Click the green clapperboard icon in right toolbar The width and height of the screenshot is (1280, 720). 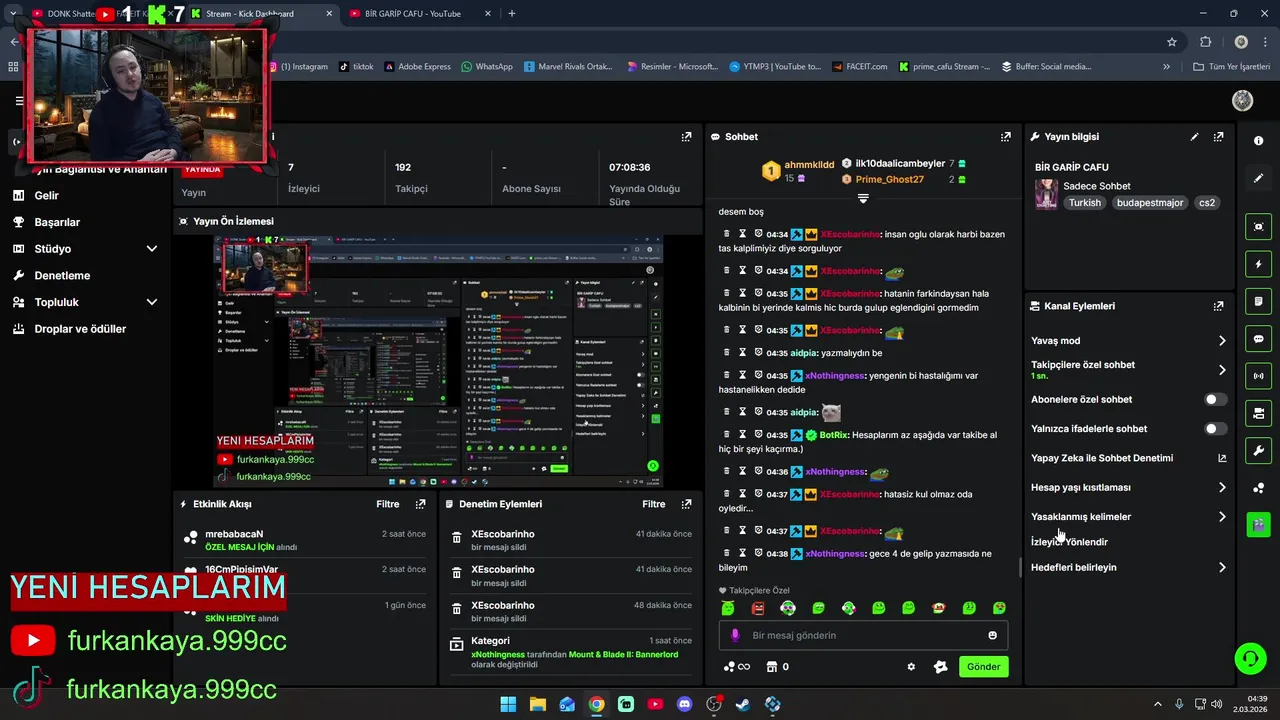tap(1258, 524)
